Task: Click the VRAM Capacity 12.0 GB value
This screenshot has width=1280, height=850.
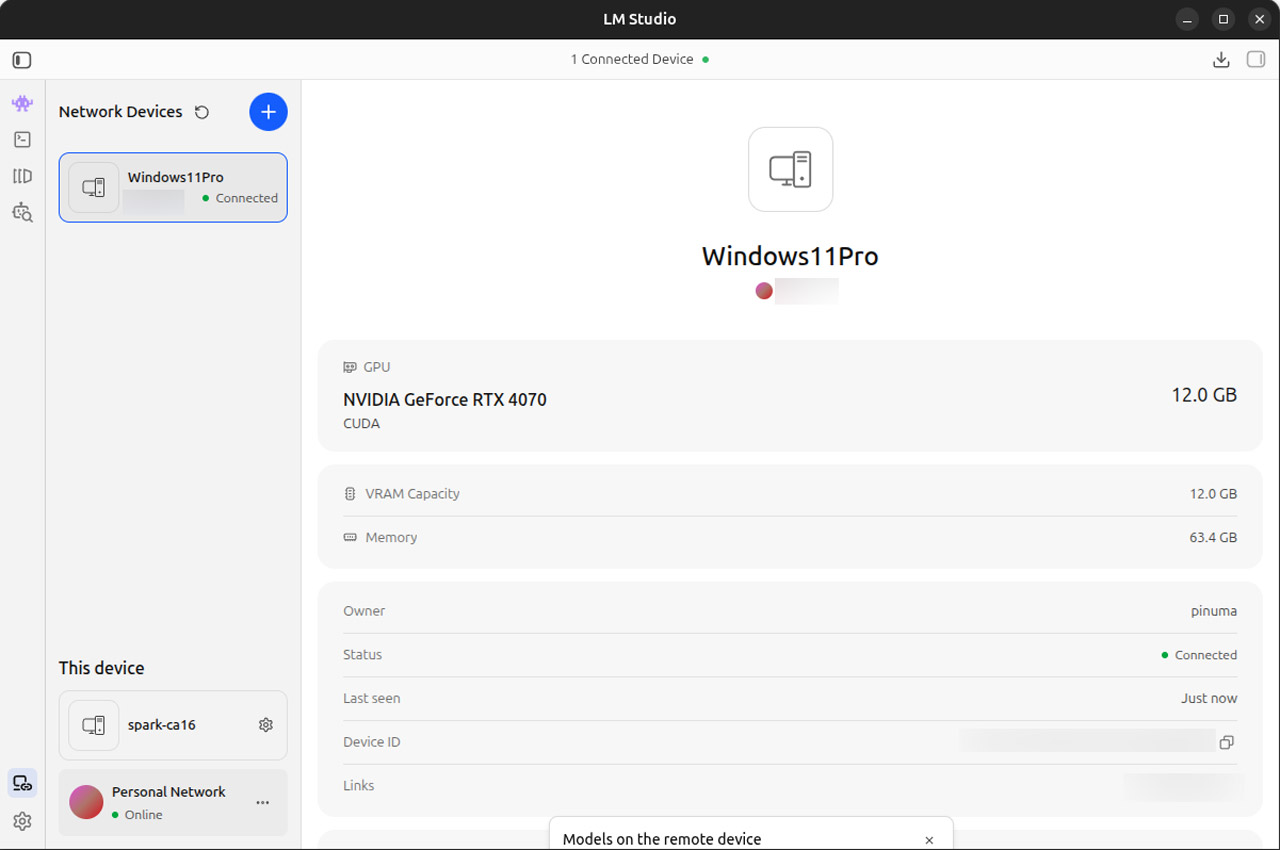Action: pyautogui.click(x=1213, y=494)
